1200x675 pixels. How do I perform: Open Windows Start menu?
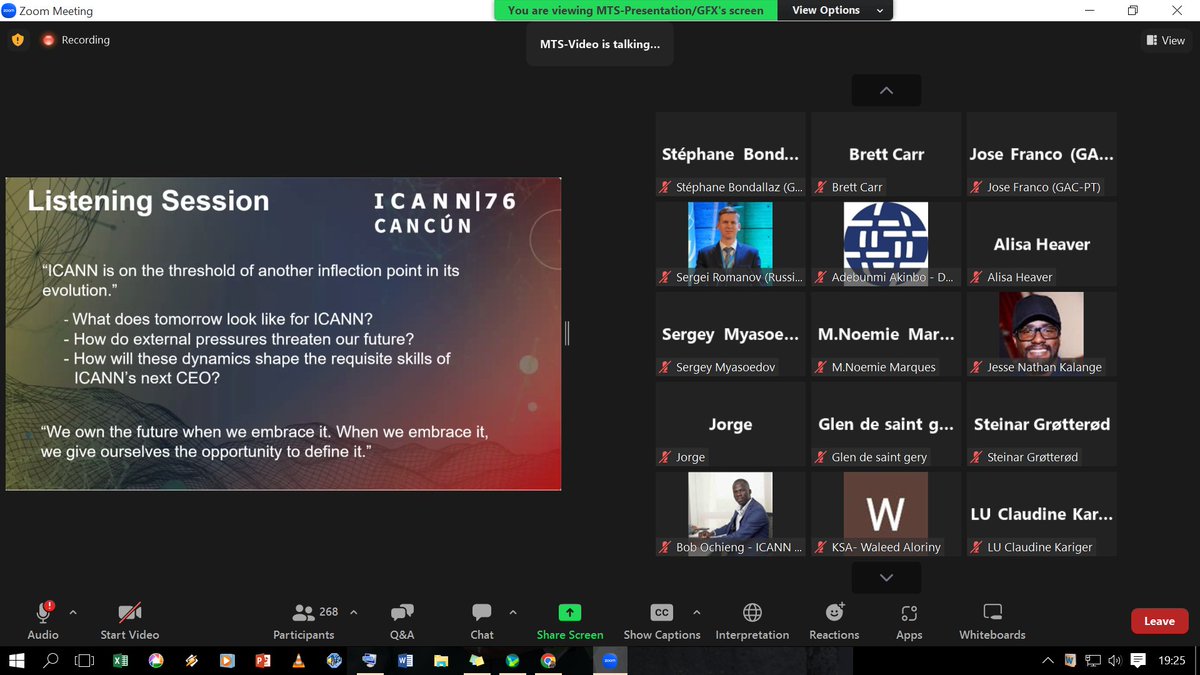16,660
